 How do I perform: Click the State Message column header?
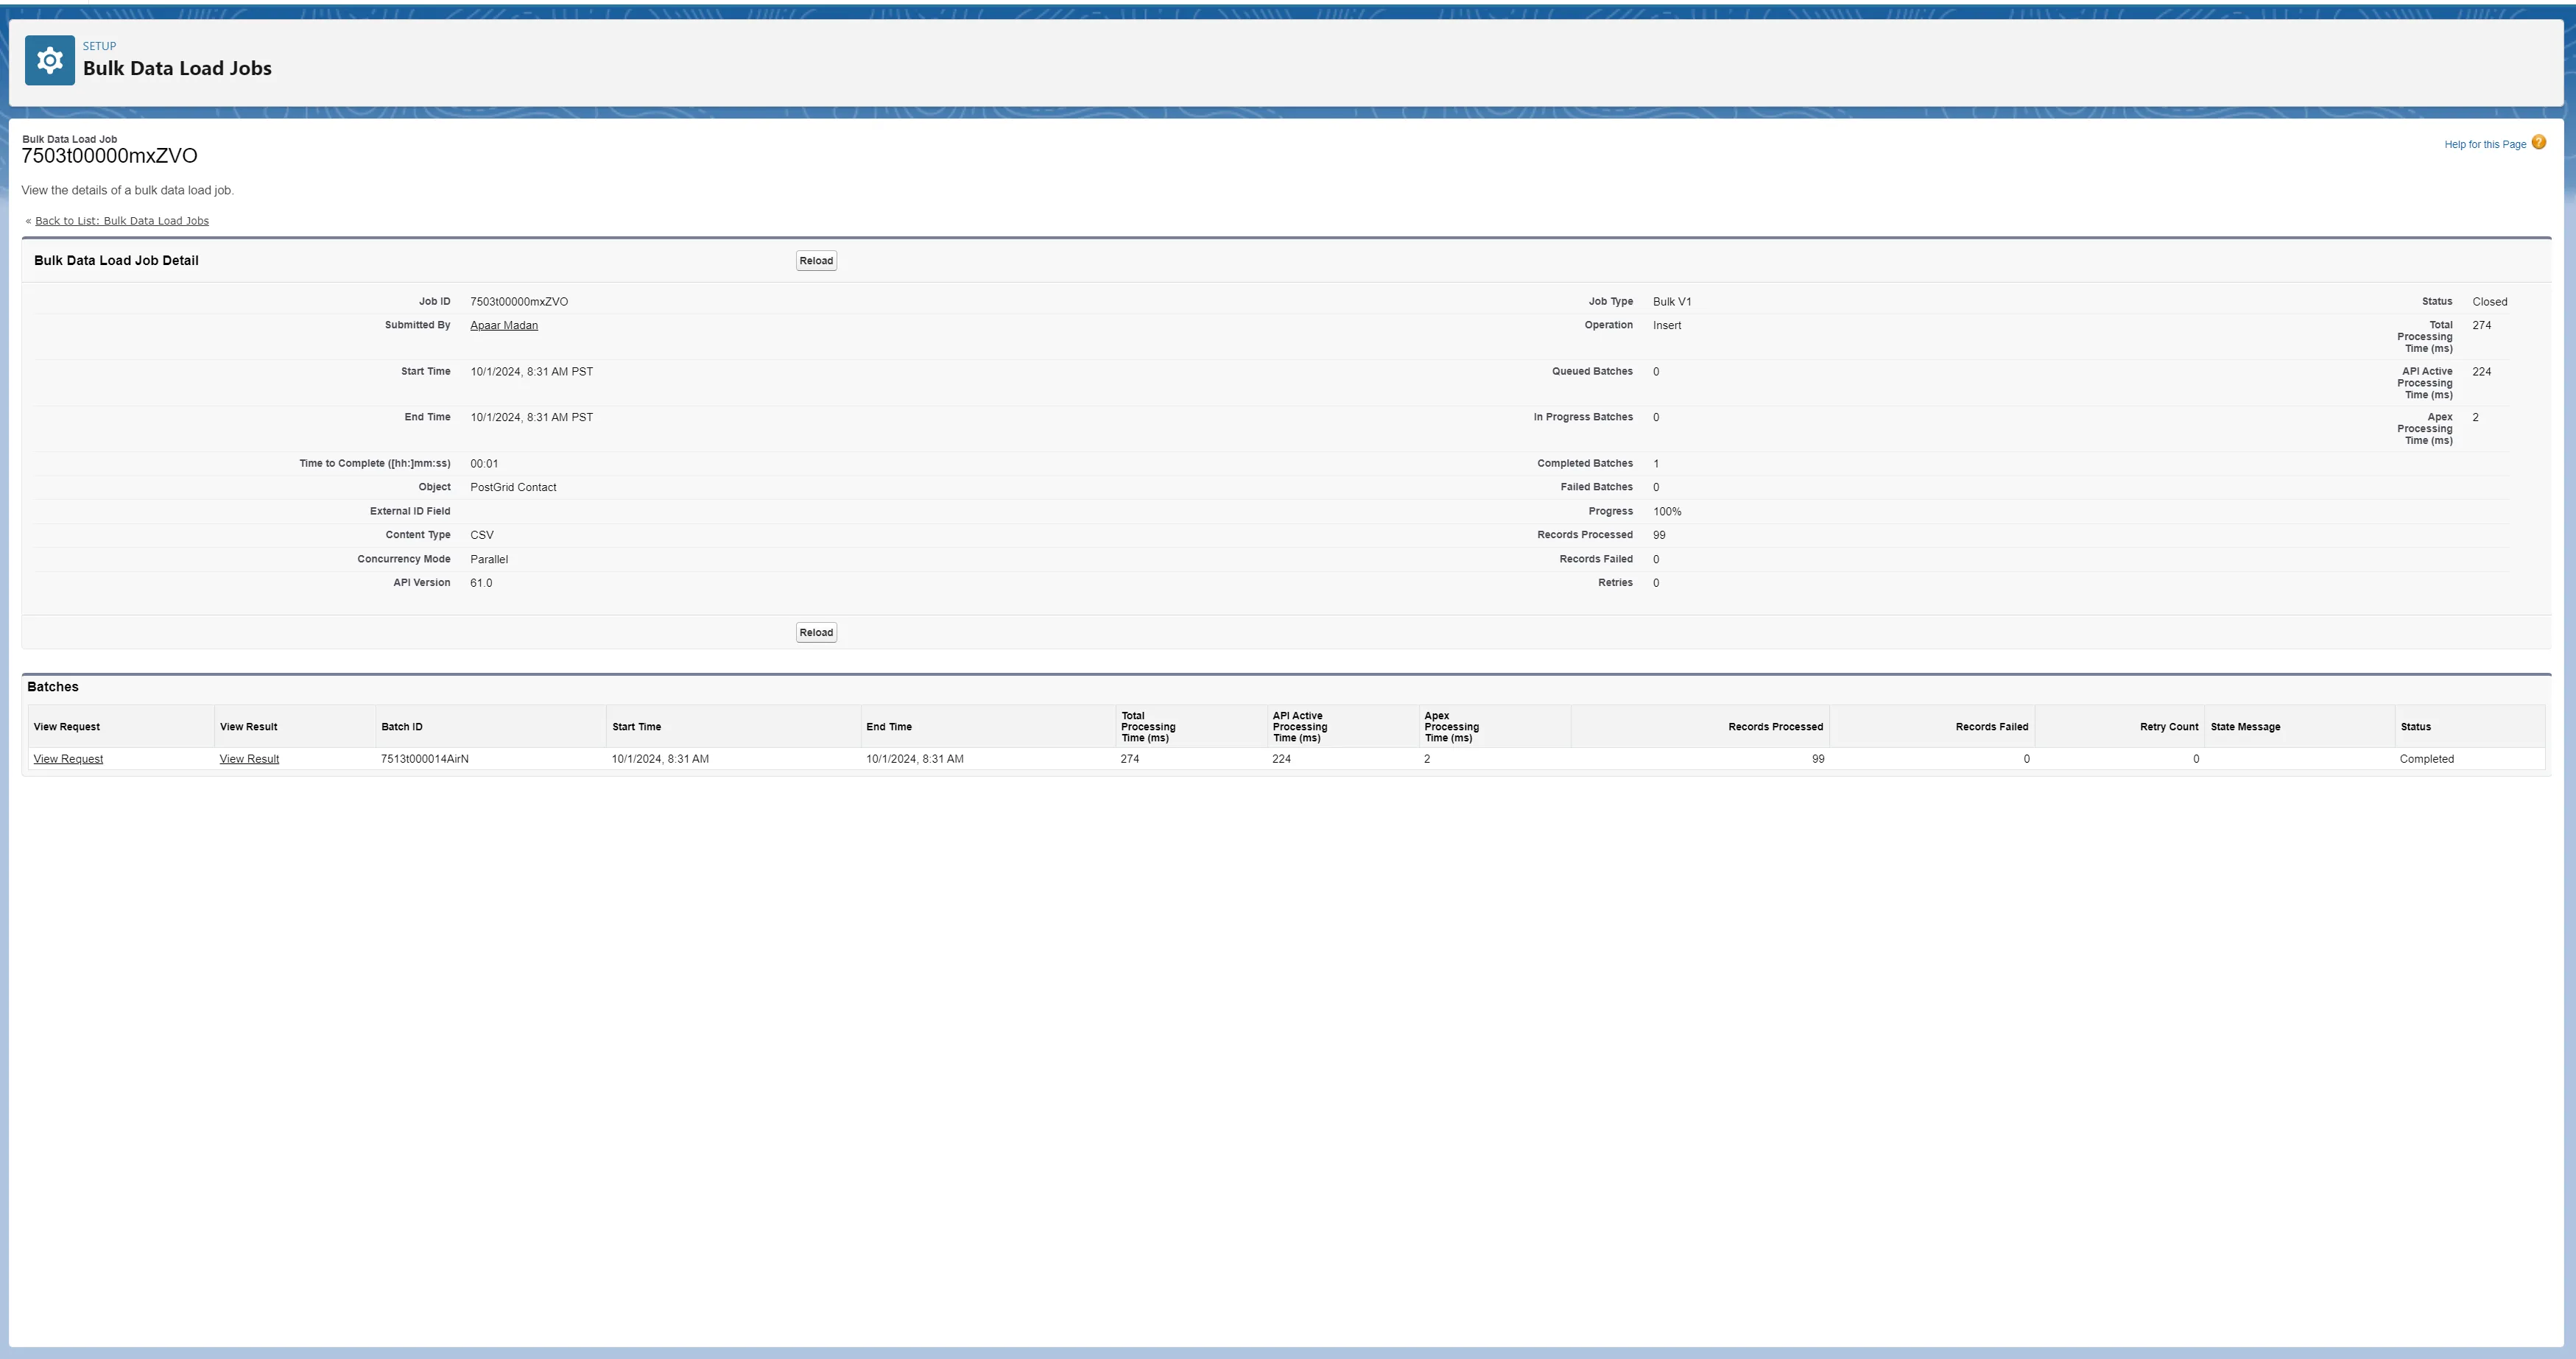click(x=2245, y=727)
